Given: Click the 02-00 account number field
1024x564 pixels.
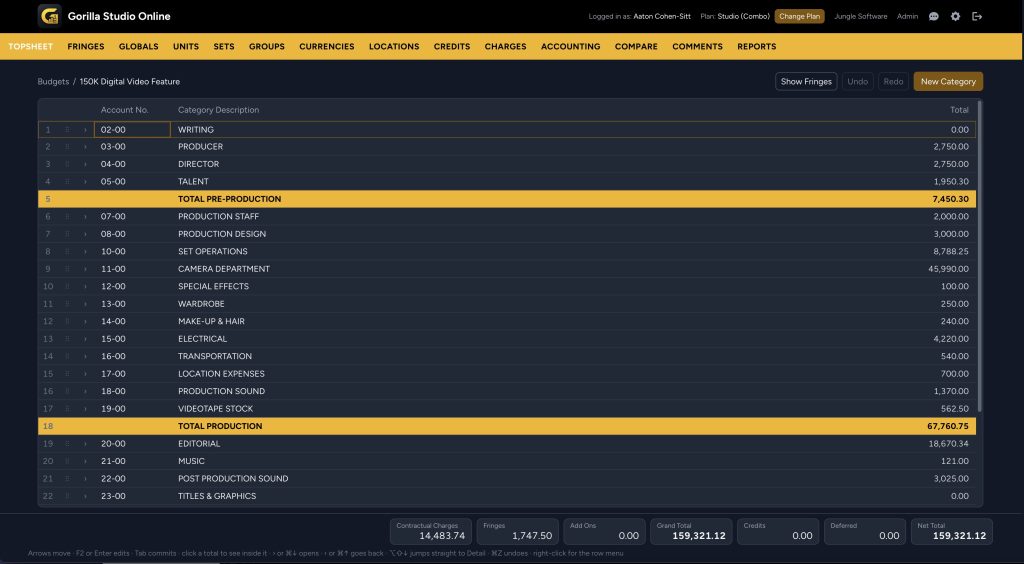Looking at the screenshot, I should [x=133, y=129].
